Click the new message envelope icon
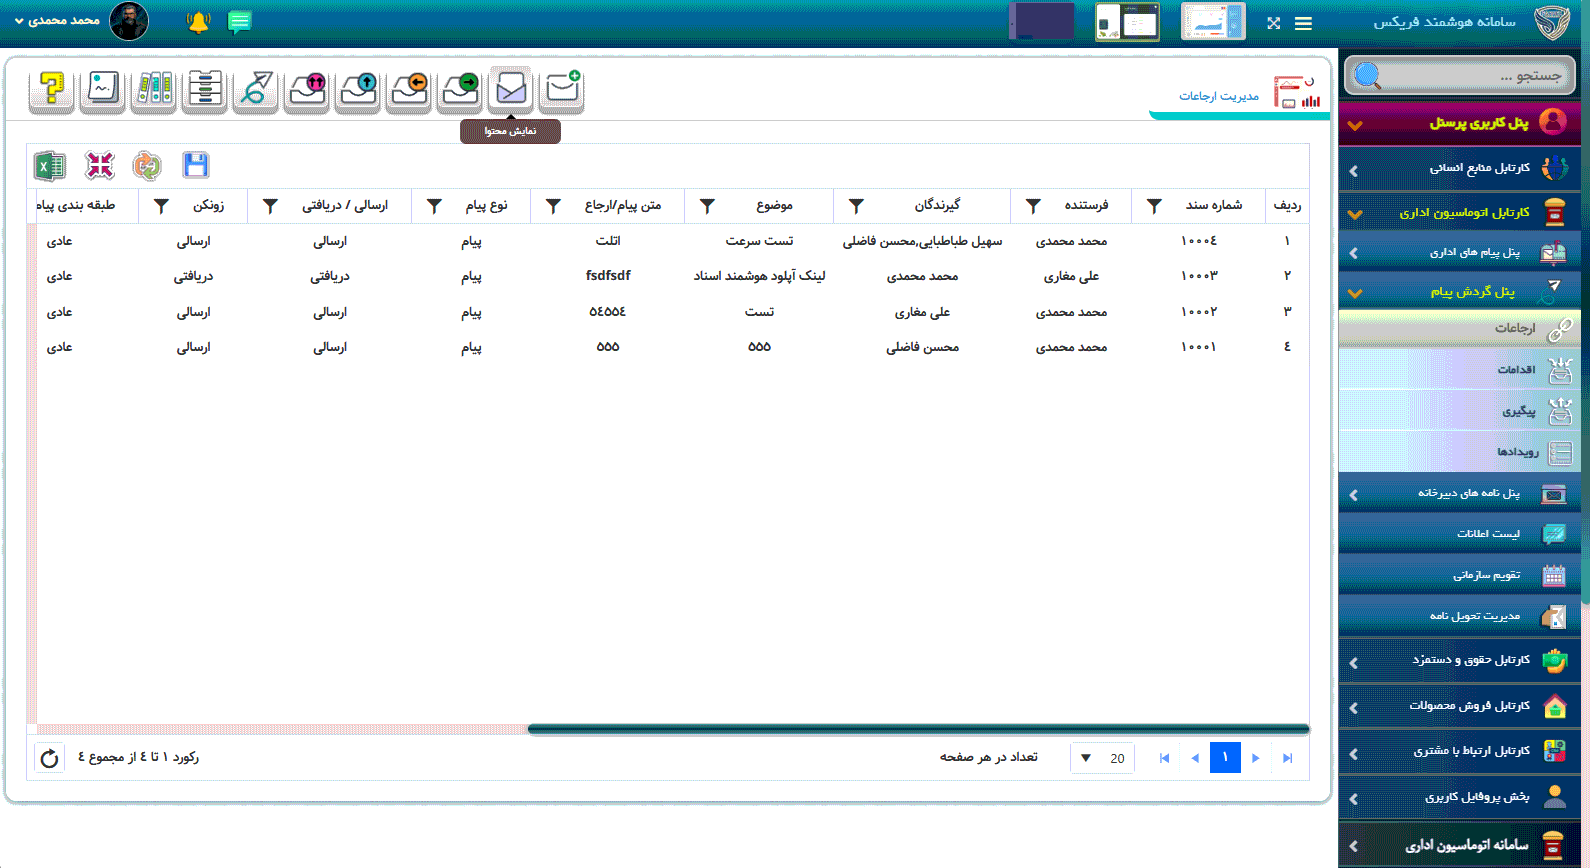1590x868 pixels. [x=562, y=90]
